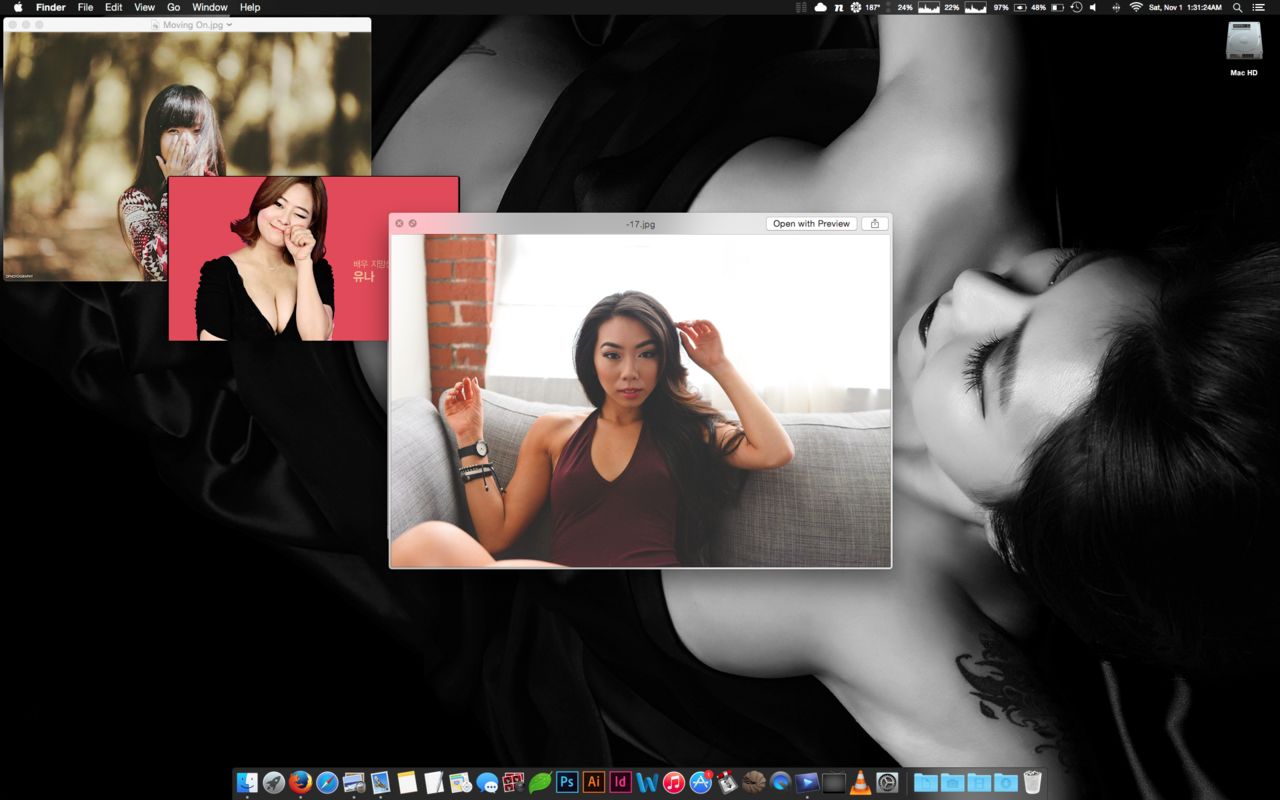The image size is (1280, 800).
Task: Open Notification Center list icon
Action: point(1259,7)
